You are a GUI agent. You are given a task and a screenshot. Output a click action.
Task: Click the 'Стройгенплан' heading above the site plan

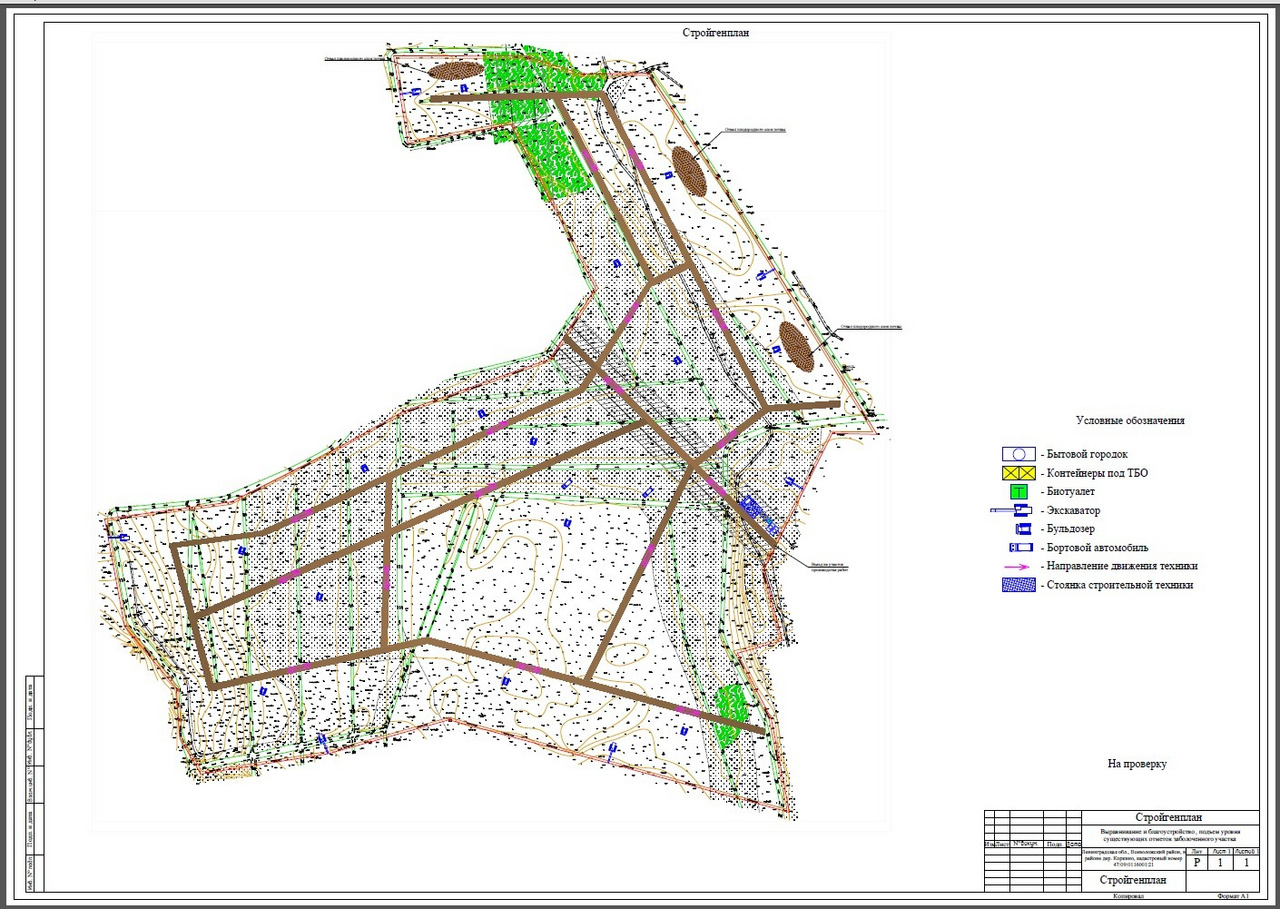click(715, 32)
